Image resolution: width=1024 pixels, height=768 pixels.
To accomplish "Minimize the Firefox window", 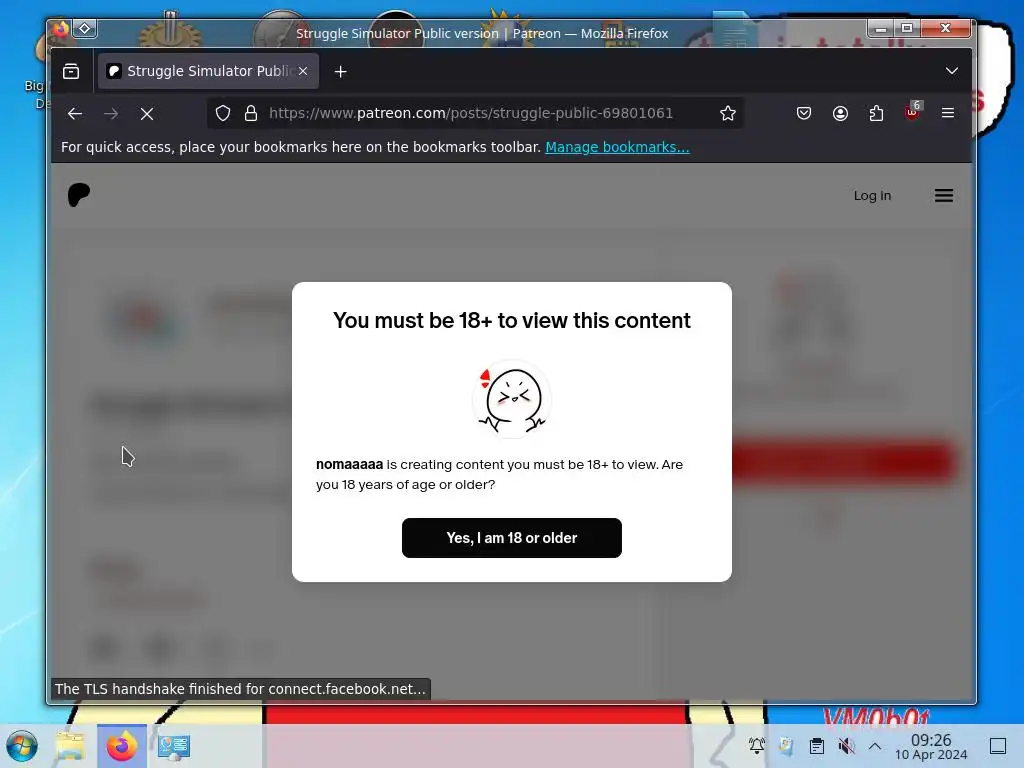I will coord(881,28).
